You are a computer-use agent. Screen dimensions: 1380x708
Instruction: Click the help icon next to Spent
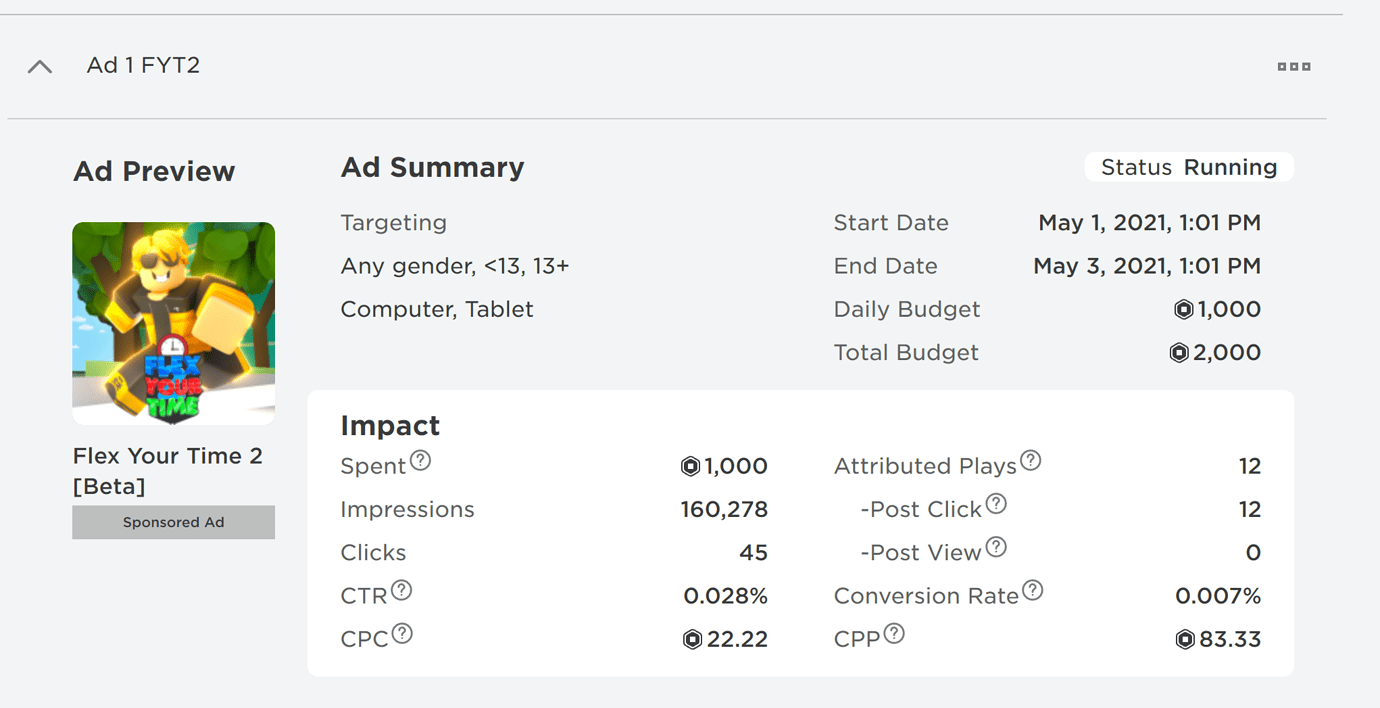(421, 461)
